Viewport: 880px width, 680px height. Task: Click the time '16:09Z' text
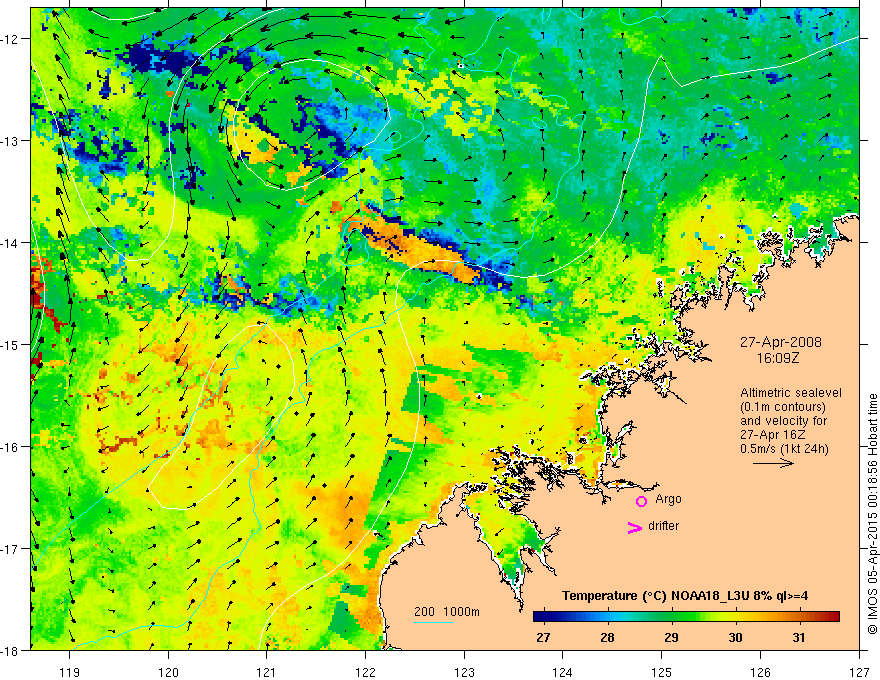(x=777, y=358)
